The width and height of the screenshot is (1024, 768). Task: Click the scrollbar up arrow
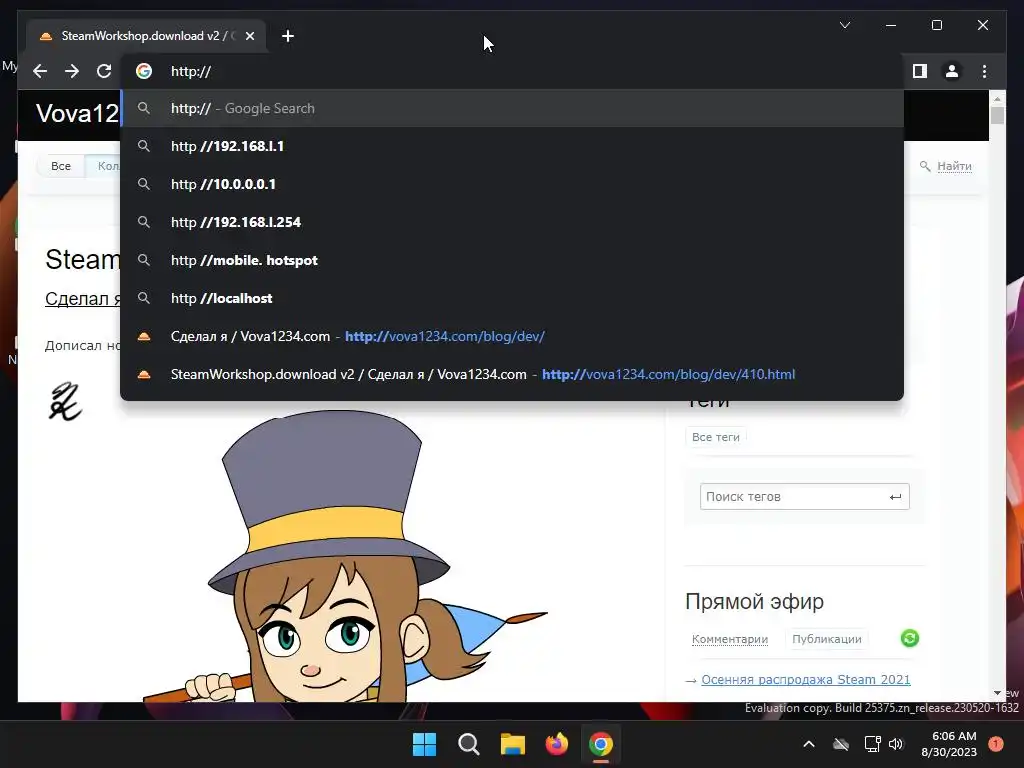[997, 99]
